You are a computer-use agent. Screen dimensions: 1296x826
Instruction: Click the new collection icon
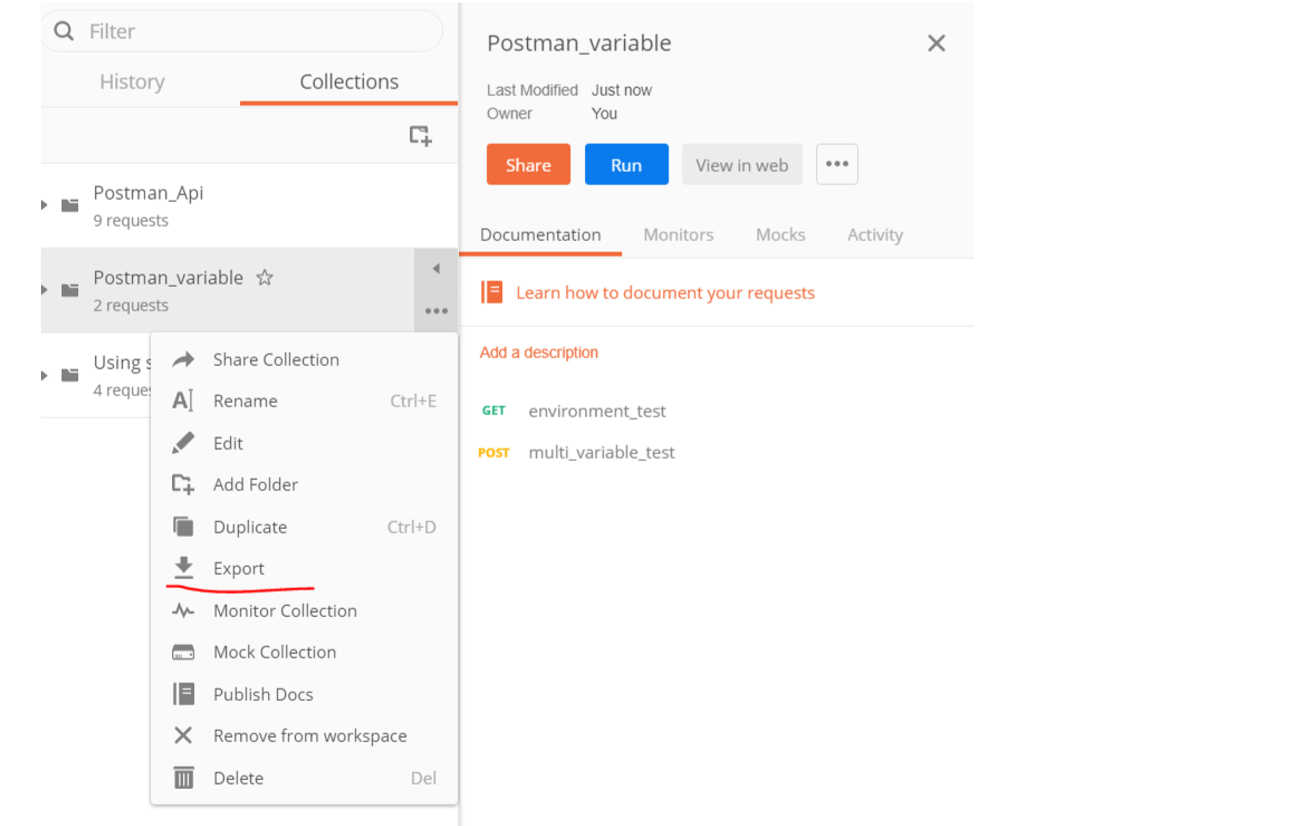[420, 136]
